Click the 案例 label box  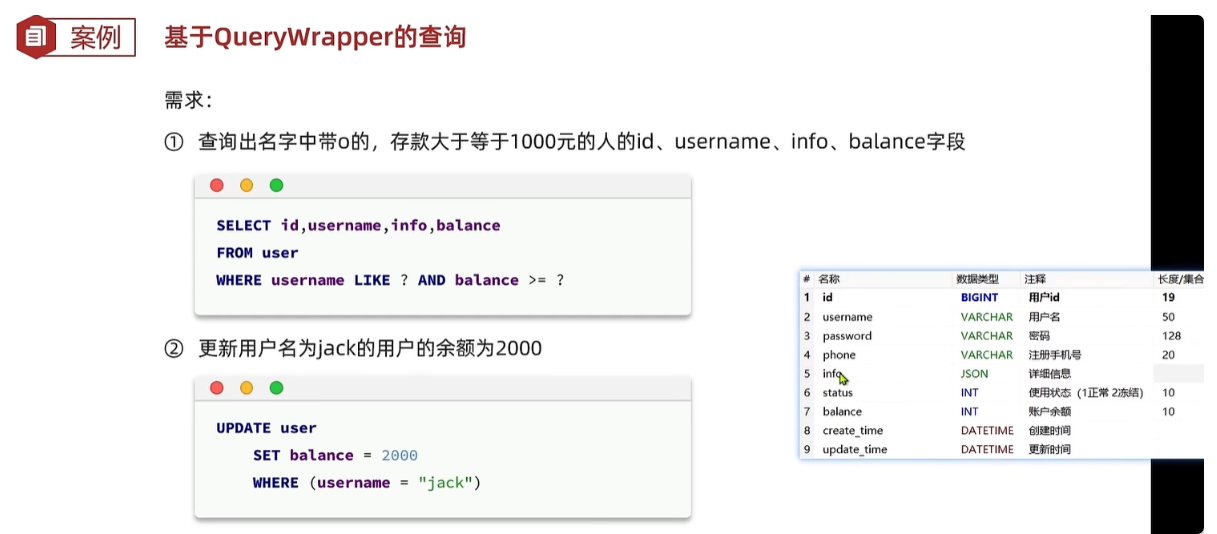[95, 37]
